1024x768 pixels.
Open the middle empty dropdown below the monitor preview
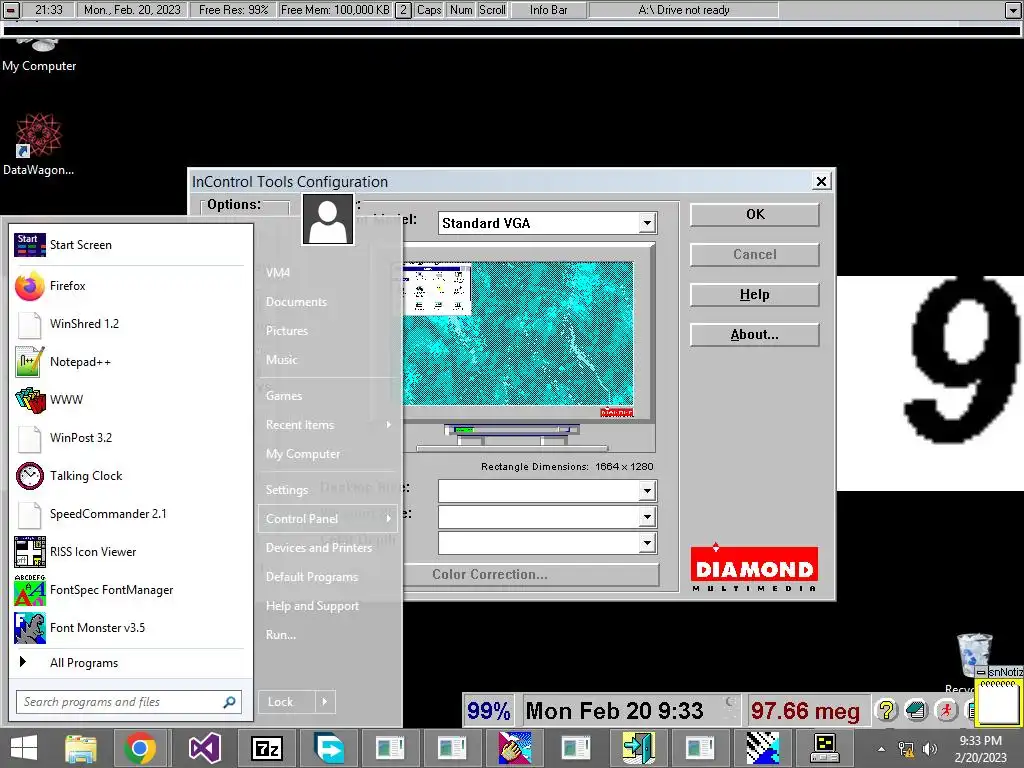point(647,517)
